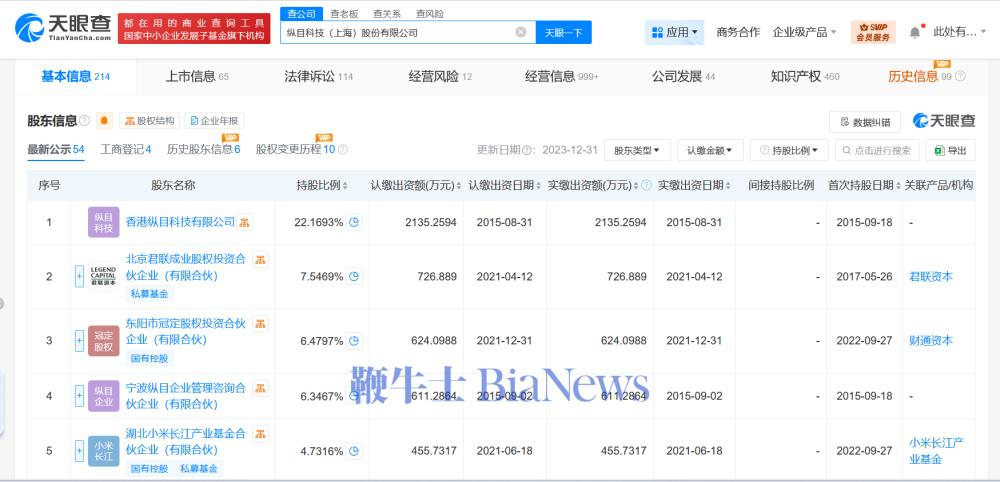Screen dimensions: 1000x482
Task: Expand row 2 北京君联成业 plus toggle
Action: point(79,277)
